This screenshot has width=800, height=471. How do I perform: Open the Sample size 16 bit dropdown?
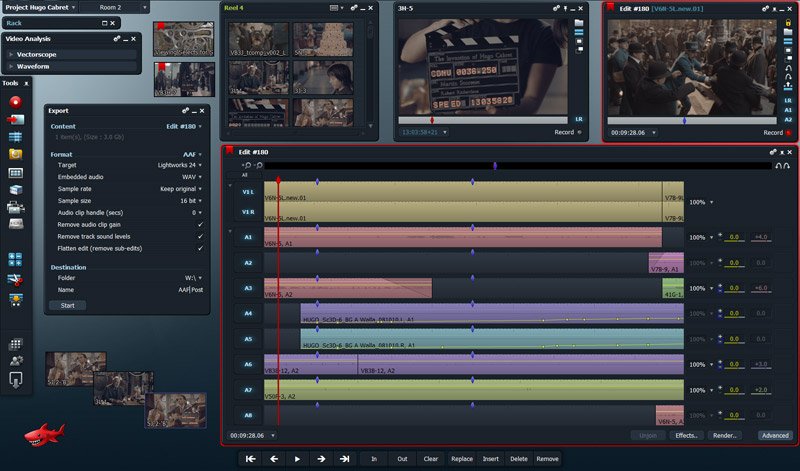click(190, 200)
